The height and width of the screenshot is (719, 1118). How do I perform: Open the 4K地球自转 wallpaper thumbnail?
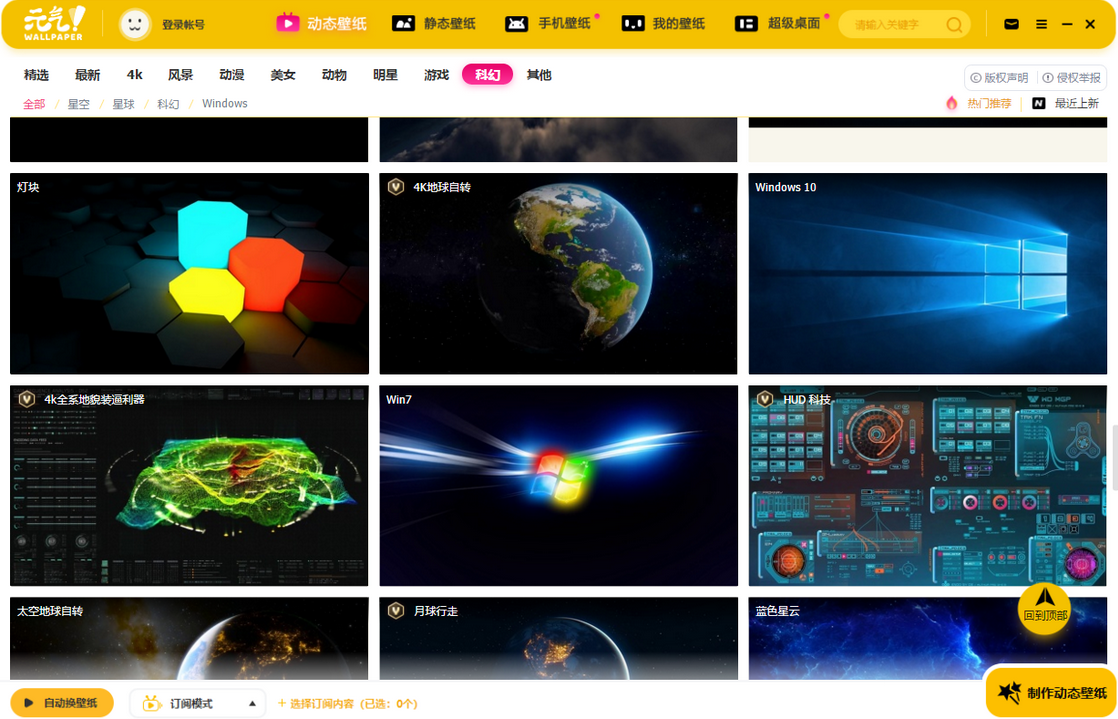click(x=558, y=273)
